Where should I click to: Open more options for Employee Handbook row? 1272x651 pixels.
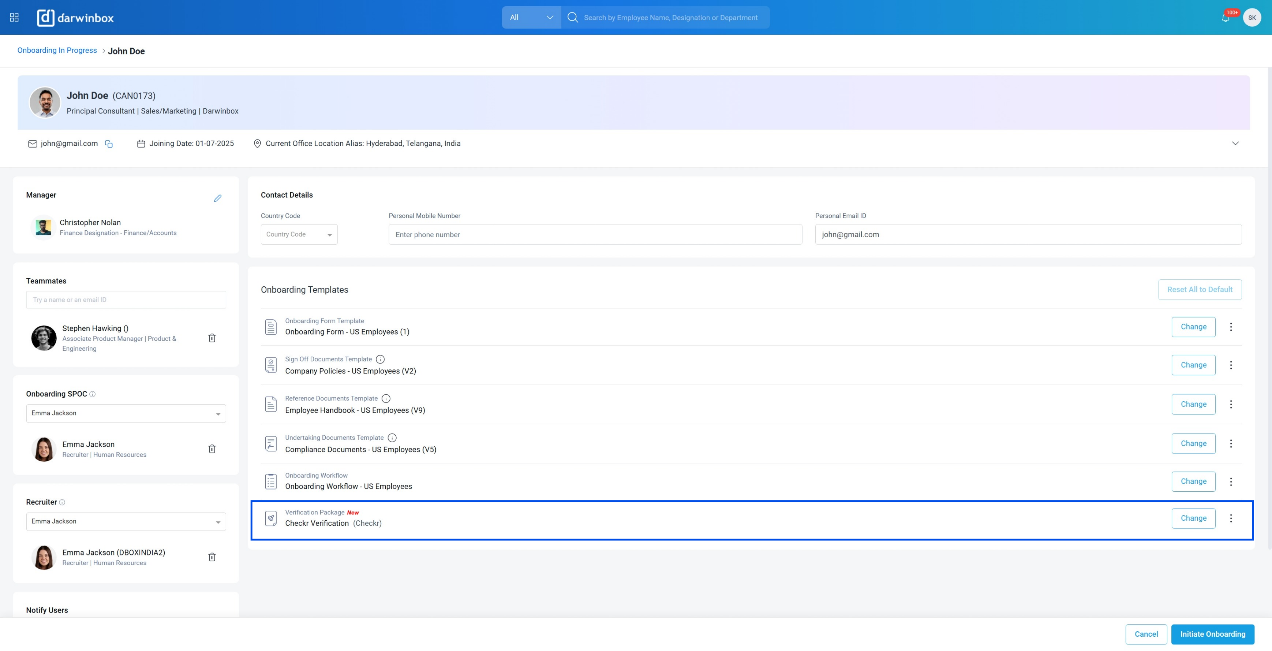click(1231, 404)
